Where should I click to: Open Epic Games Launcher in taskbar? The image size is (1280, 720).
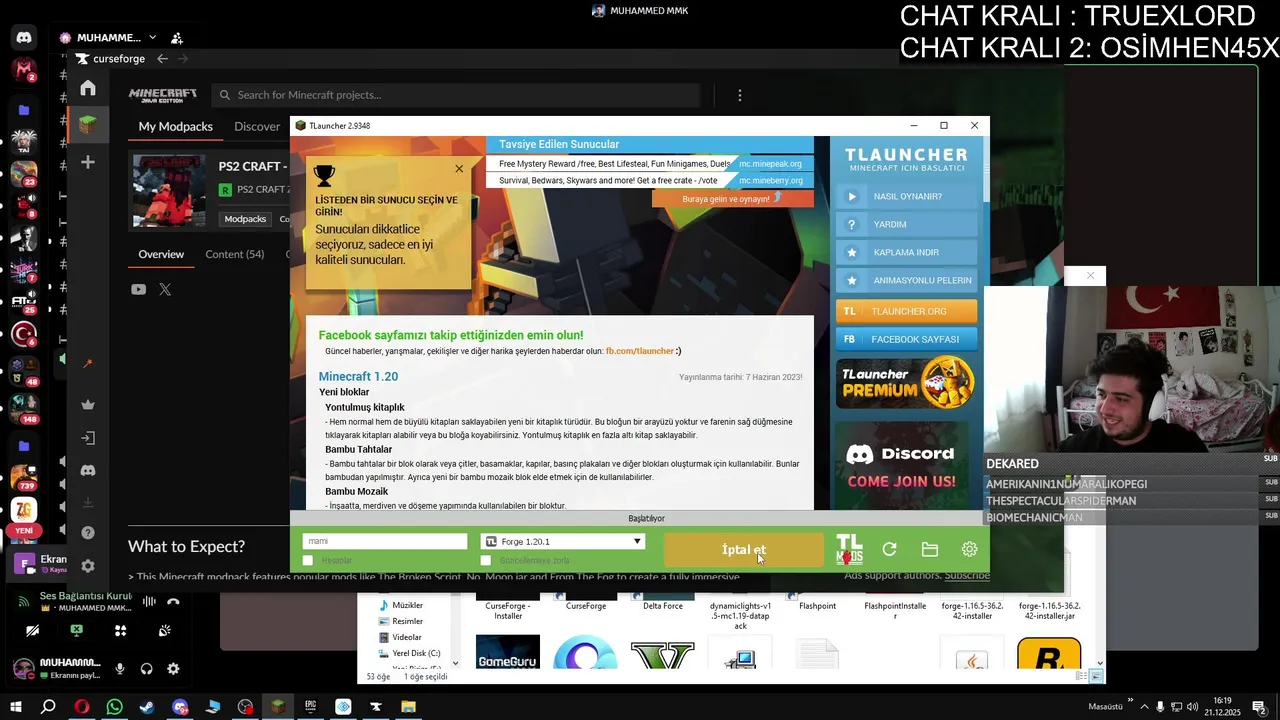tap(311, 707)
